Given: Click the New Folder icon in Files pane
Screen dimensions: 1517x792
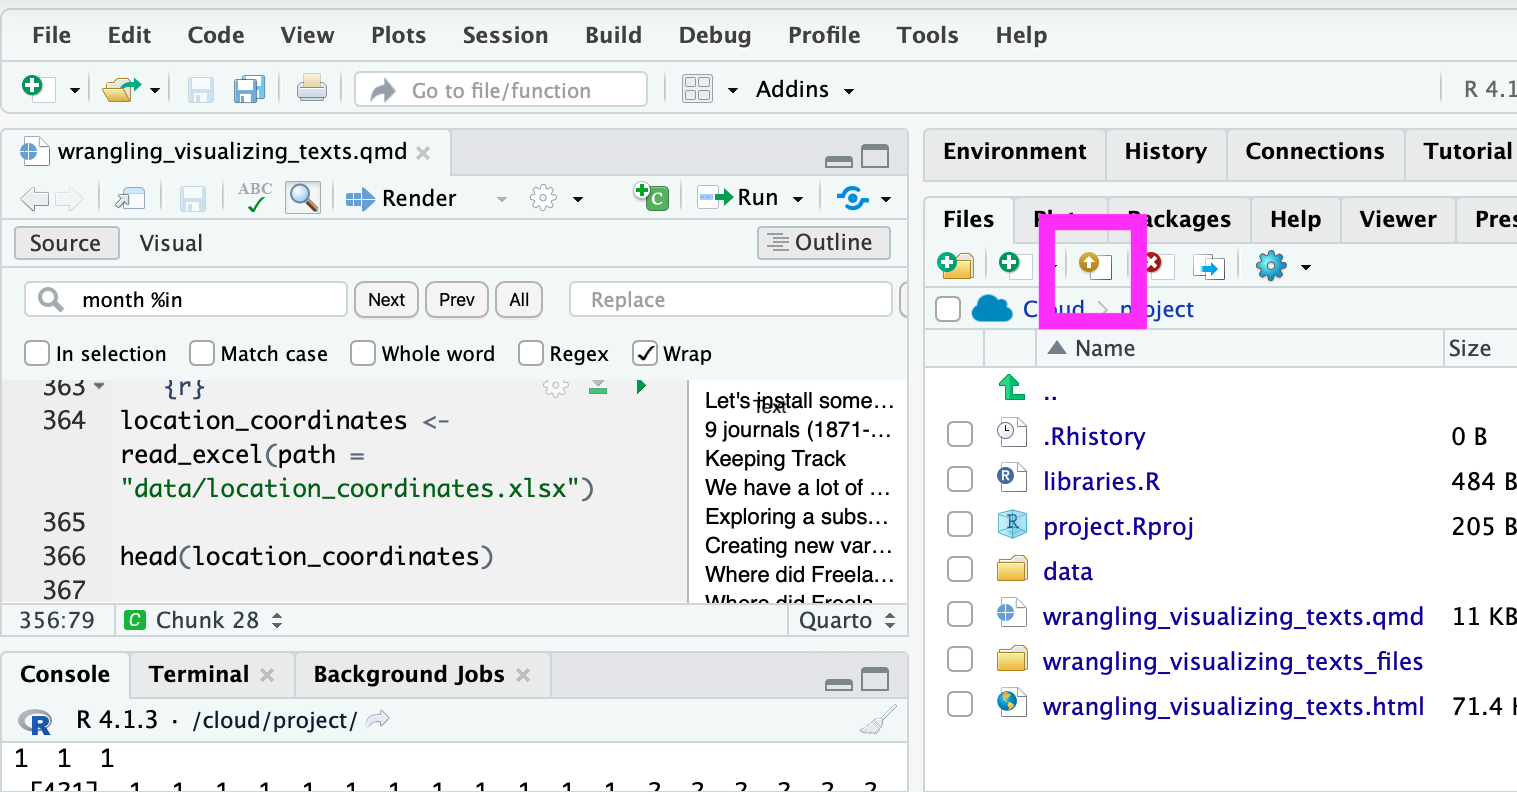Looking at the screenshot, I should tap(955, 264).
